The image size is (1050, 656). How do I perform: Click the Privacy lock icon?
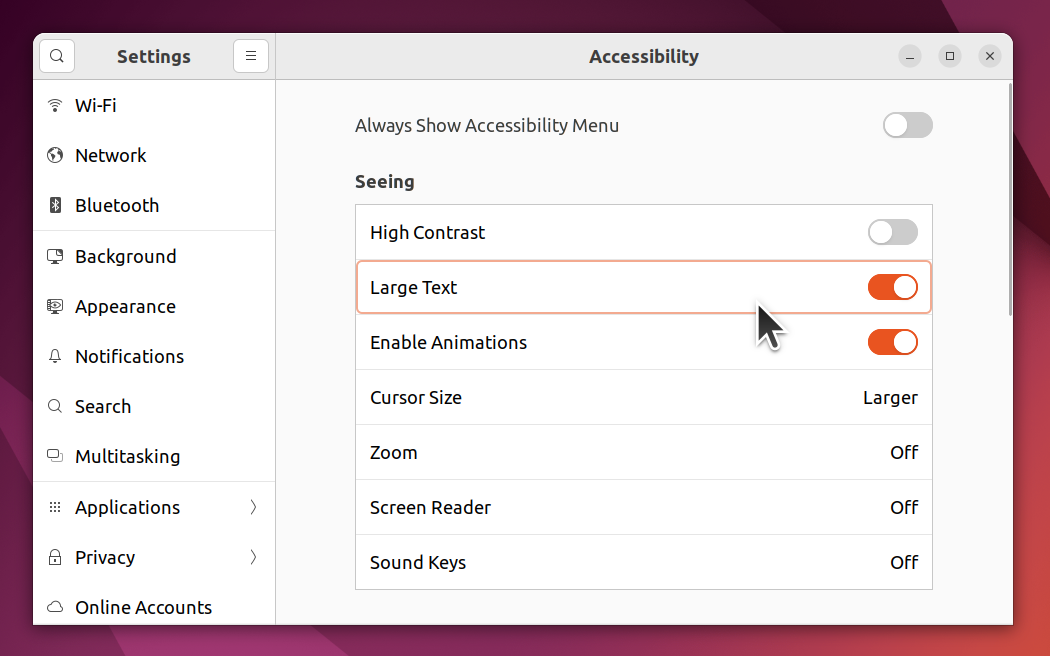pyautogui.click(x=55, y=557)
